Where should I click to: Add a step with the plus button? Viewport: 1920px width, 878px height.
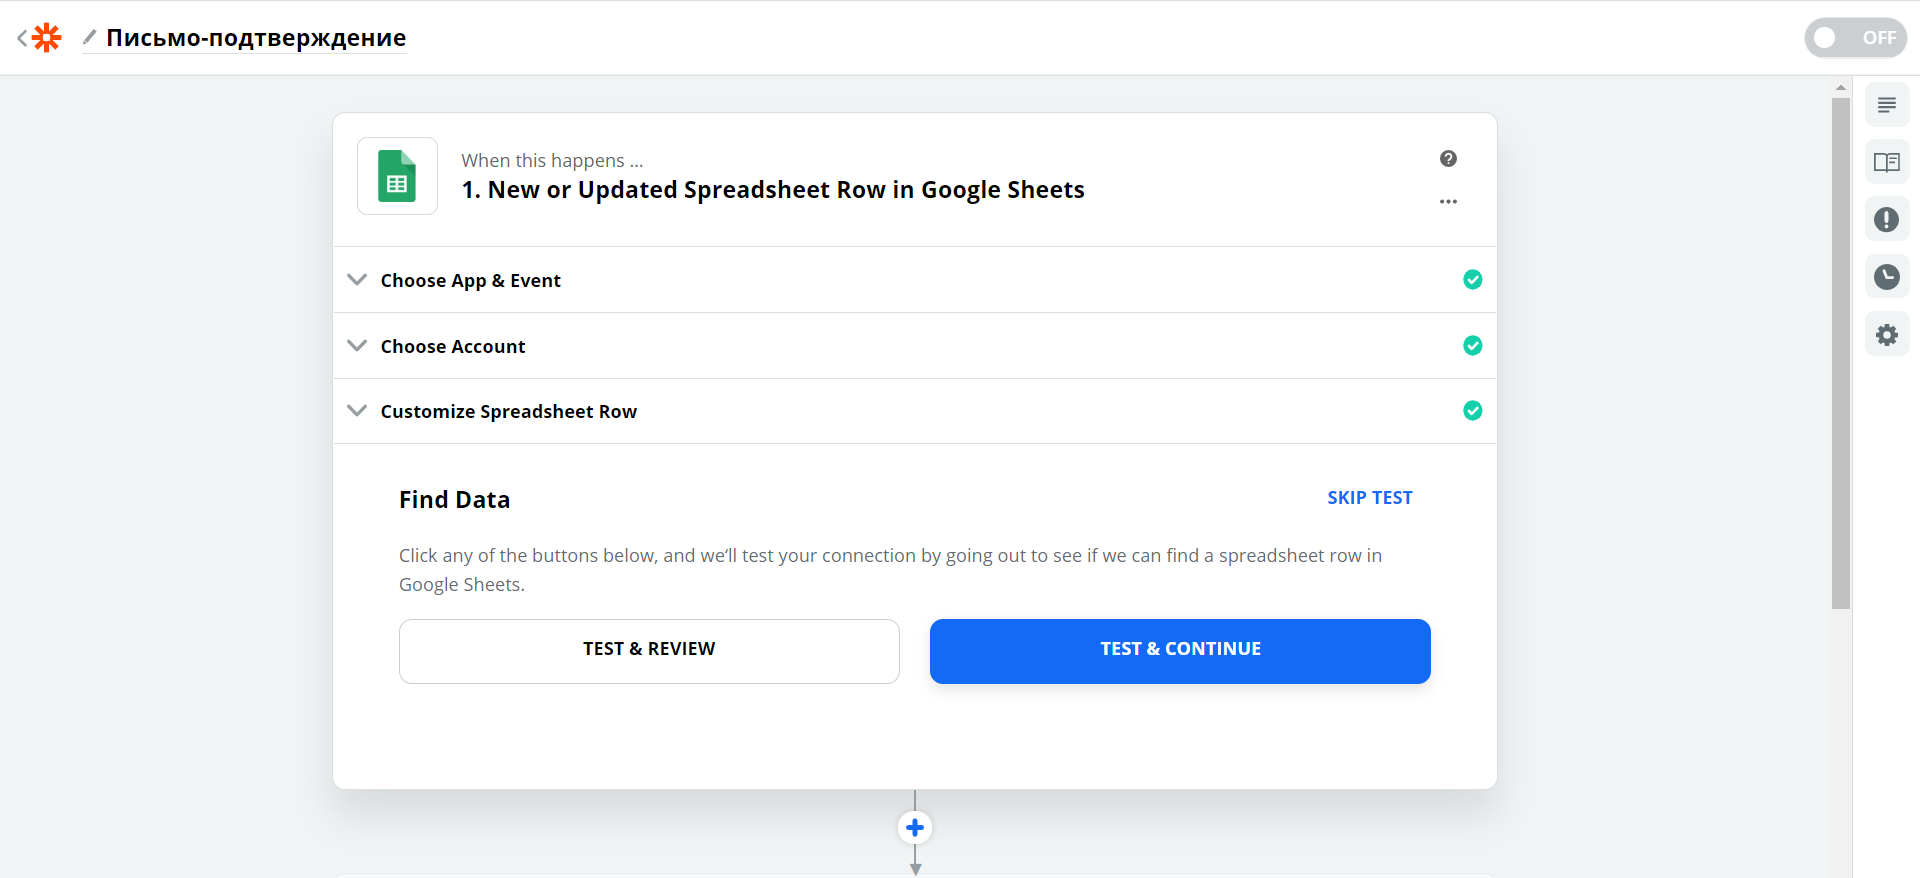click(x=915, y=828)
